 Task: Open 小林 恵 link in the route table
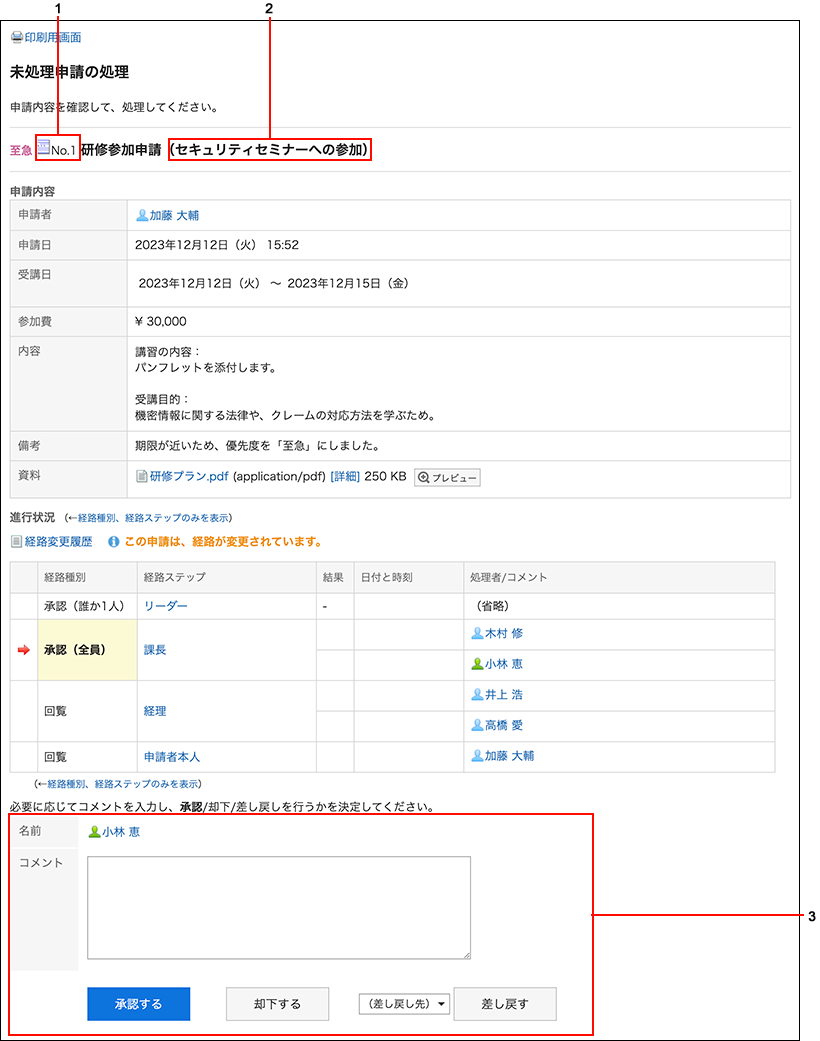tap(503, 664)
